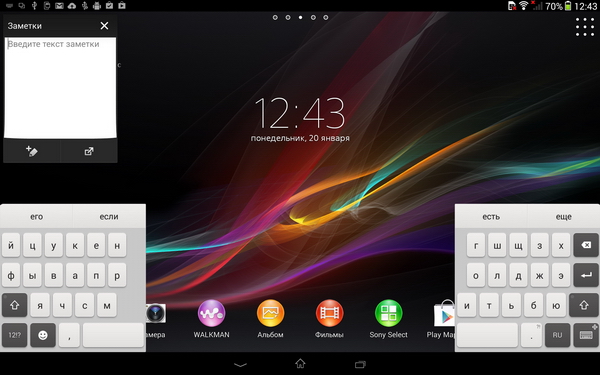Screen dimensions: 600x375
Task: Hide keyboard using the down chevron nav button
Action: (x=240, y=364)
